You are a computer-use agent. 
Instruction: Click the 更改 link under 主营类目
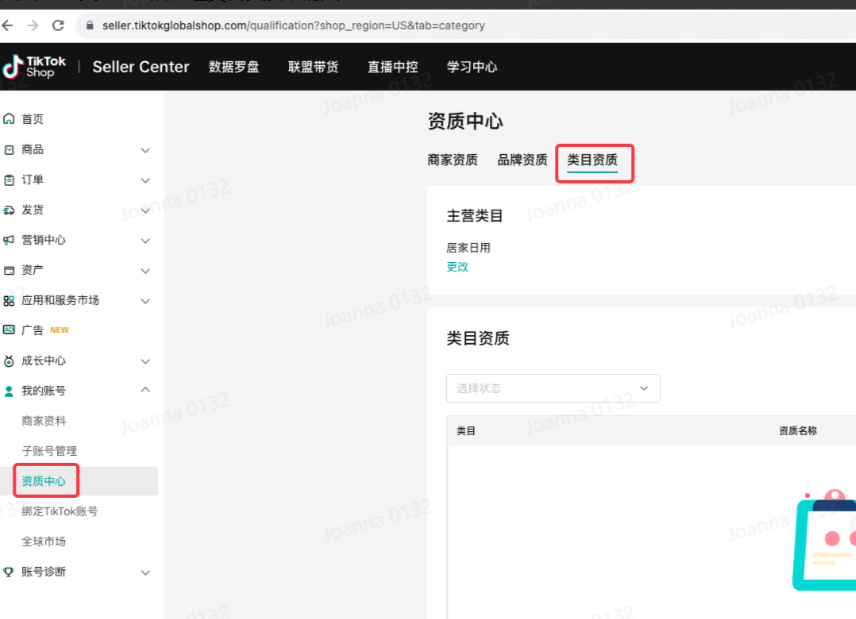point(457,267)
